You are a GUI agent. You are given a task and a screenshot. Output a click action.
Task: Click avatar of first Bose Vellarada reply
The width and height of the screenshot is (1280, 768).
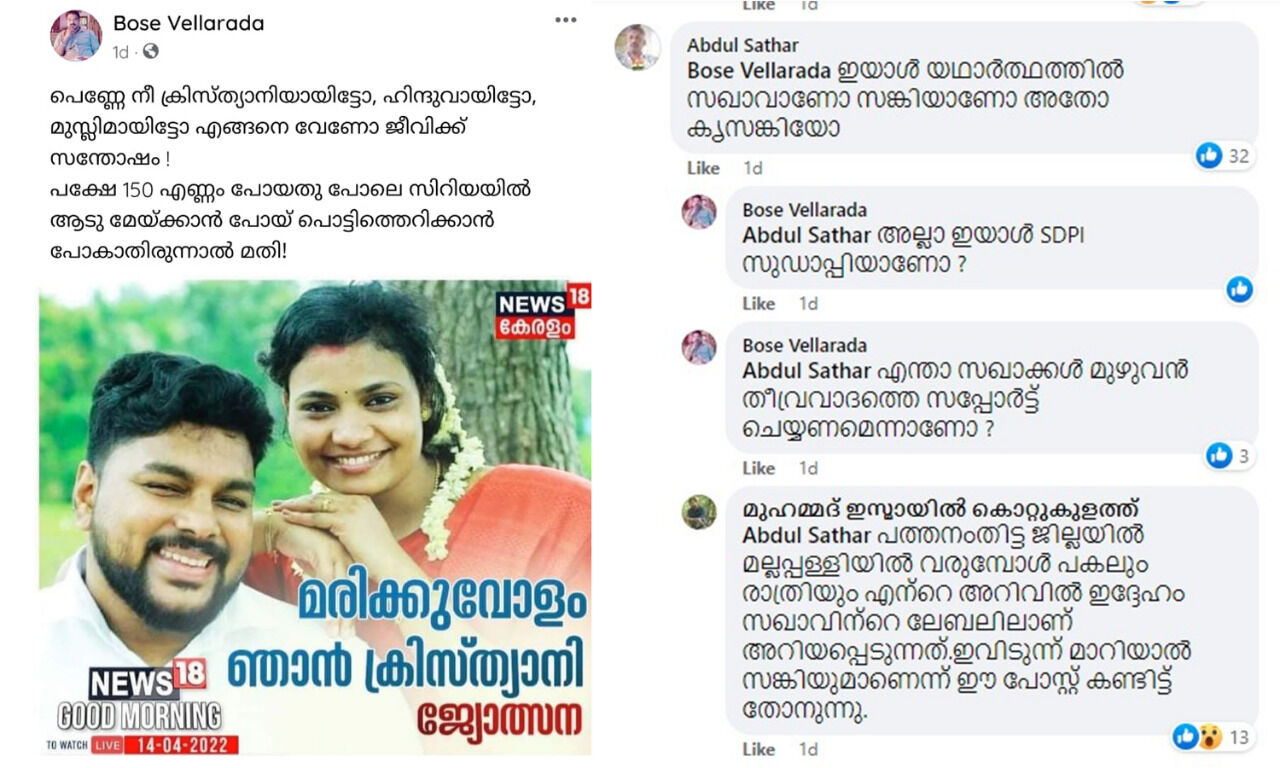699,212
